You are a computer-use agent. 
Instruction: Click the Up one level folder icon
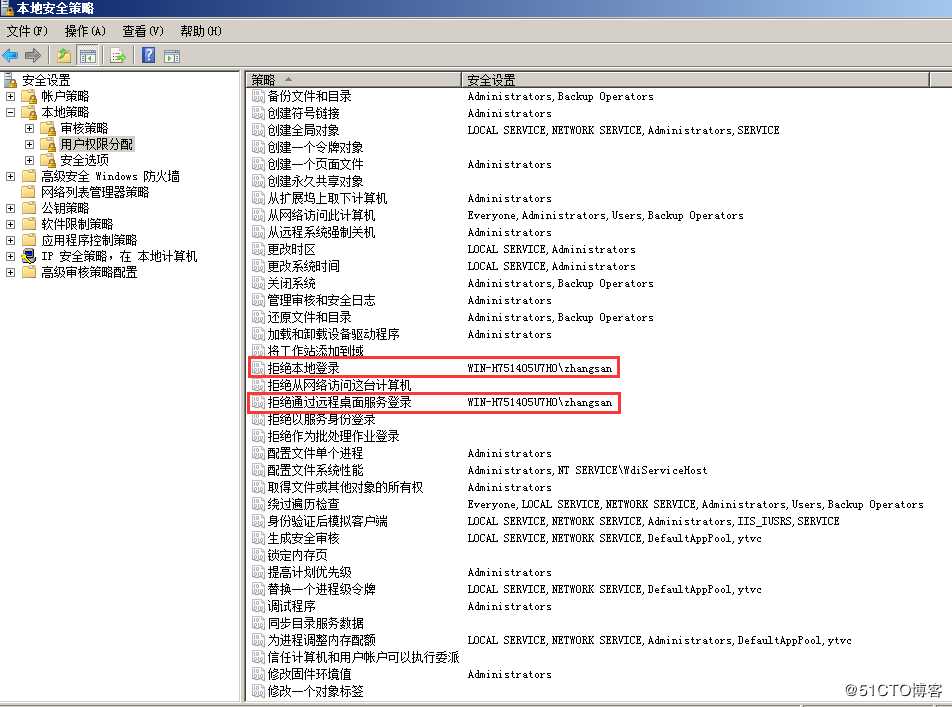tap(64, 56)
